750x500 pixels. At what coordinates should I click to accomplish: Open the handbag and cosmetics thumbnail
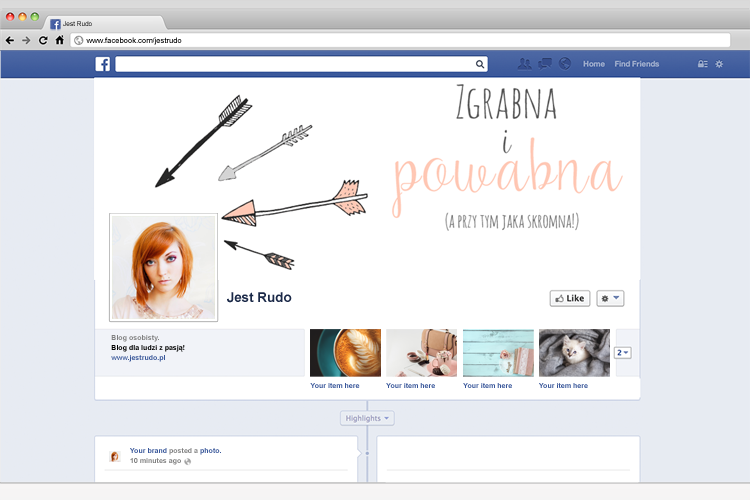tap(421, 353)
